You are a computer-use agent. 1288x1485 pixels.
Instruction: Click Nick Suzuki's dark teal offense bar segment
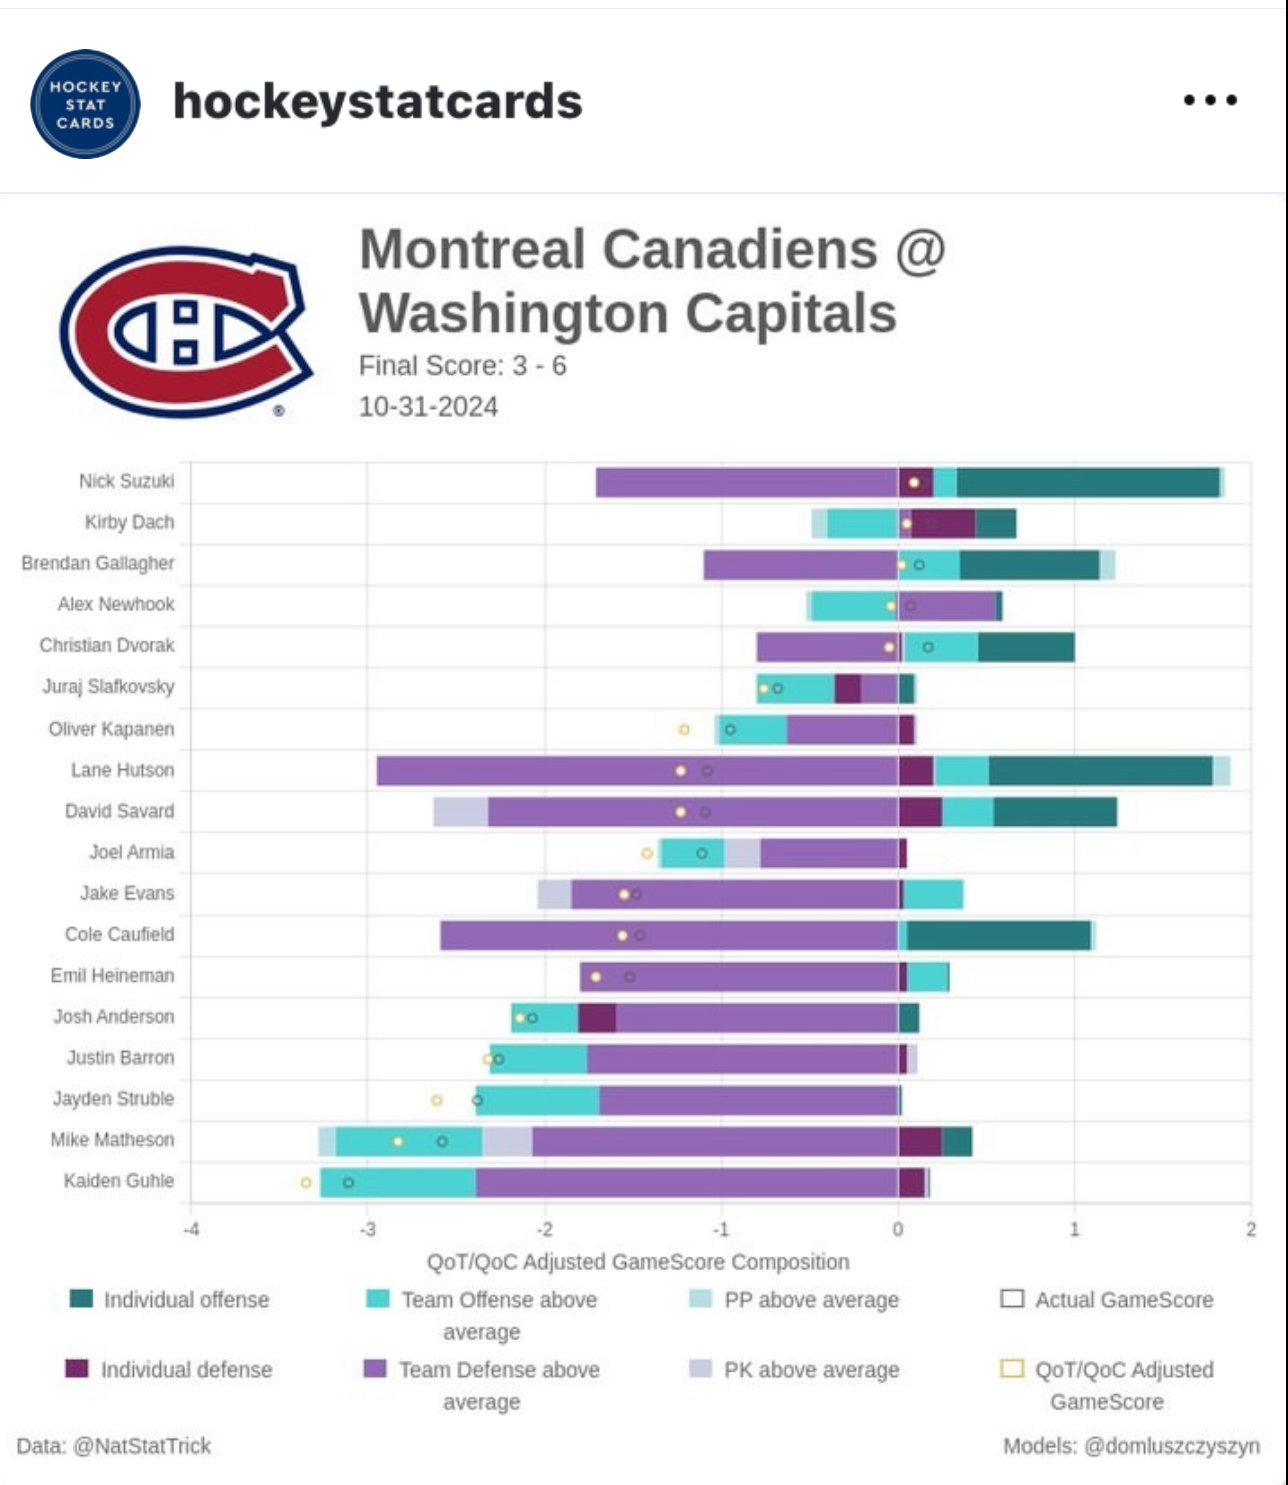(1090, 480)
